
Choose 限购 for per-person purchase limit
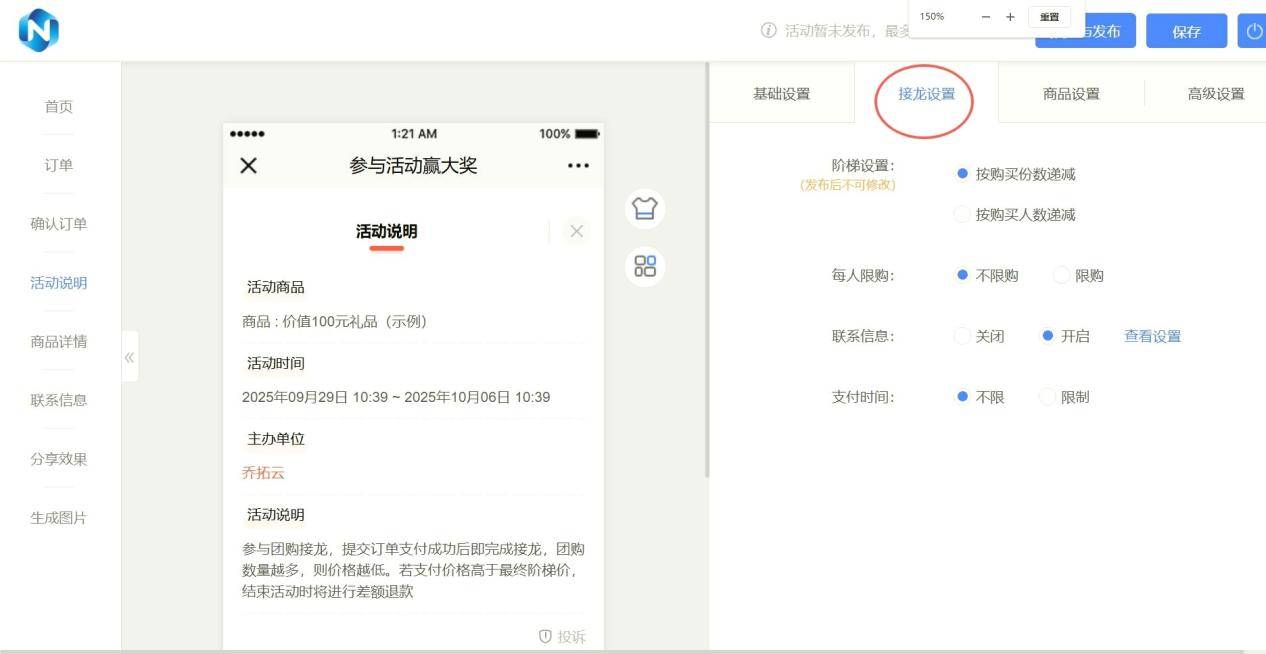[1061, 276]
